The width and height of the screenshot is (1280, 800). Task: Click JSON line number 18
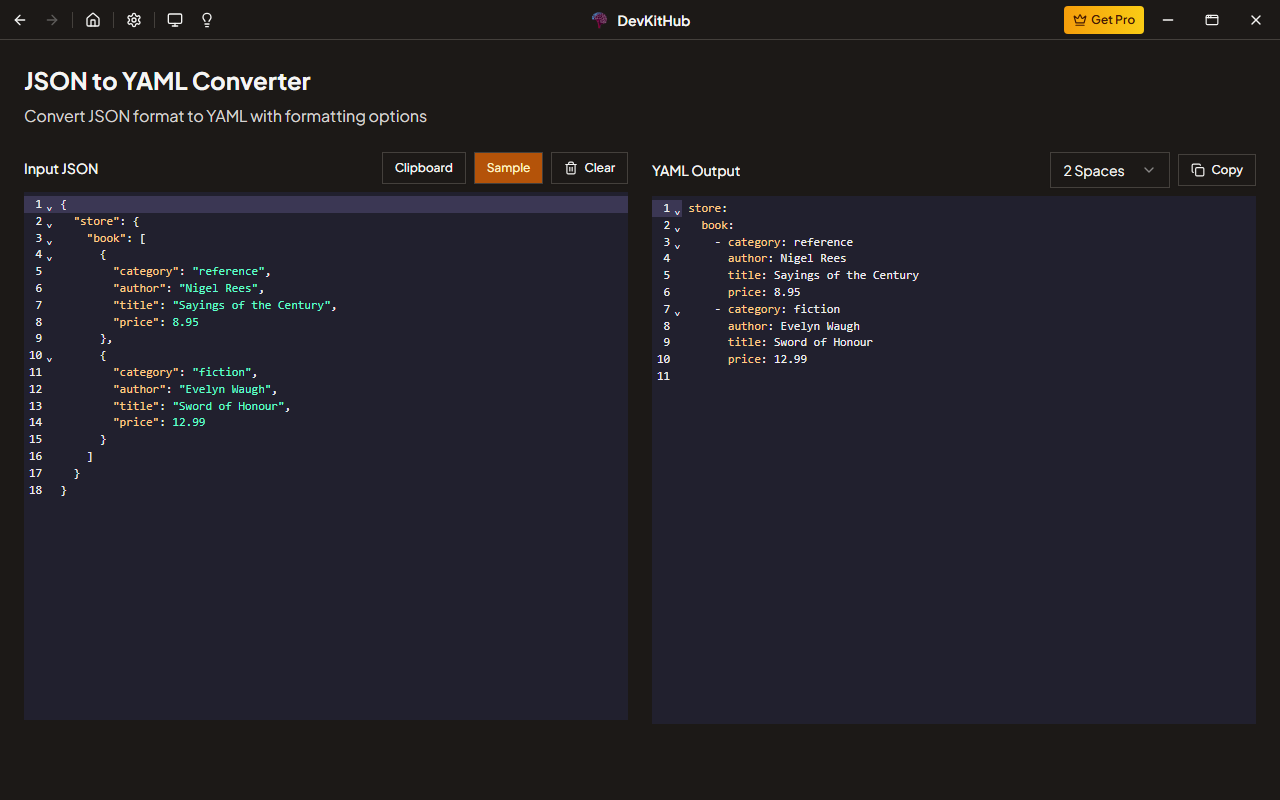(x=36, y=490)
